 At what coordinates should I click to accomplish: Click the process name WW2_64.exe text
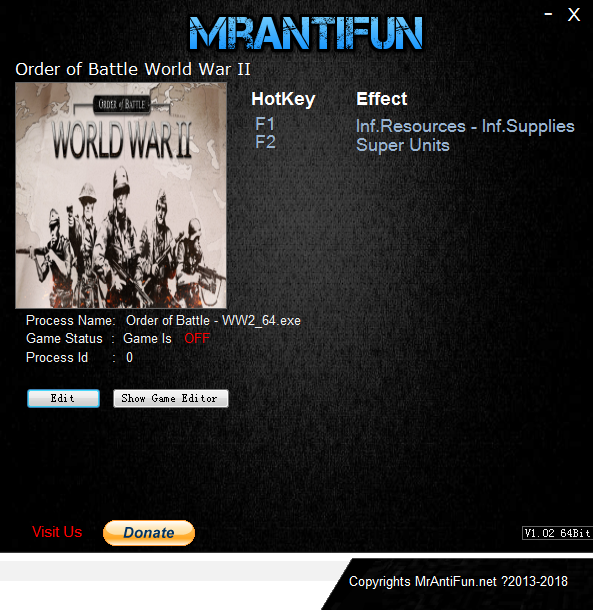point(213,321)
